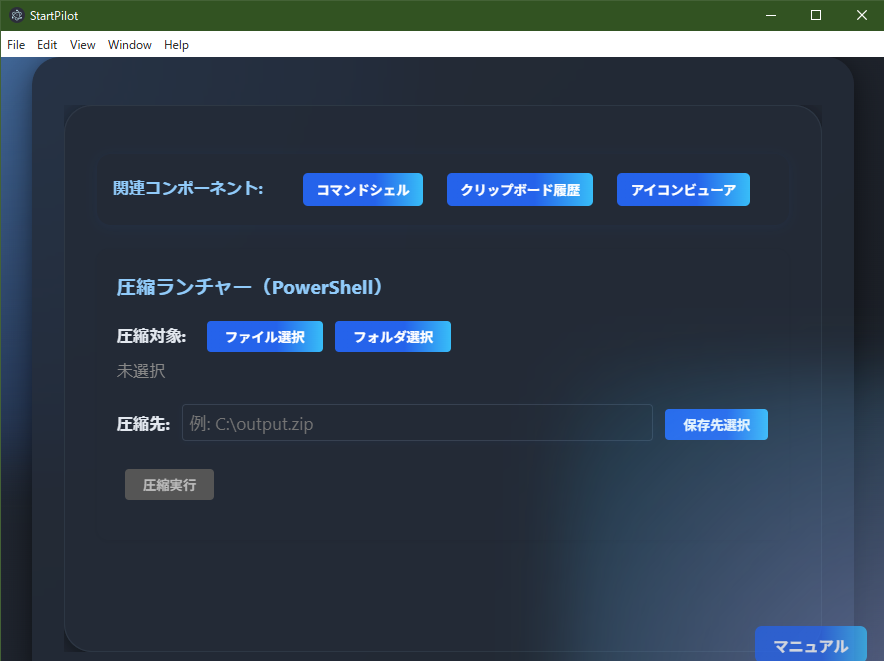Click ファイル選択 to pick files to compress
The image size is (884, 661).
pos(264,336)
